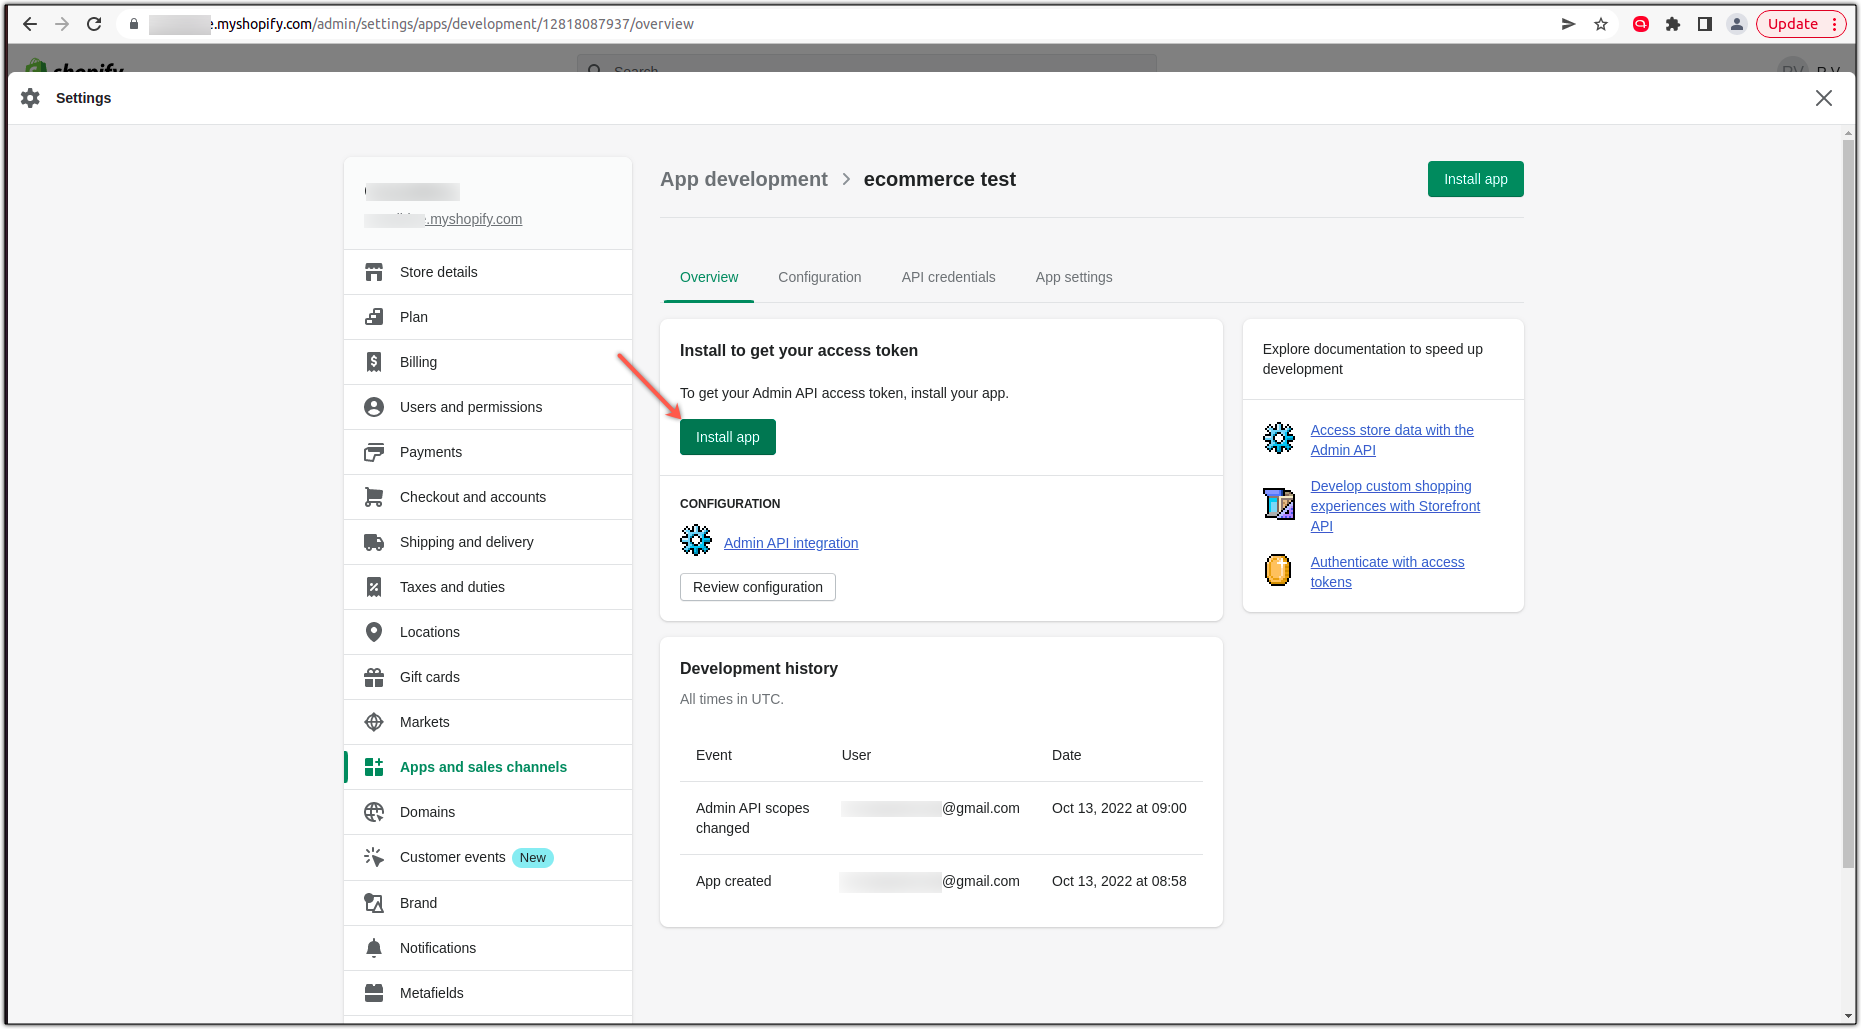Click the Payments card icon
Viewport: 1861px width, 1029px height.
tap(374, 452)
